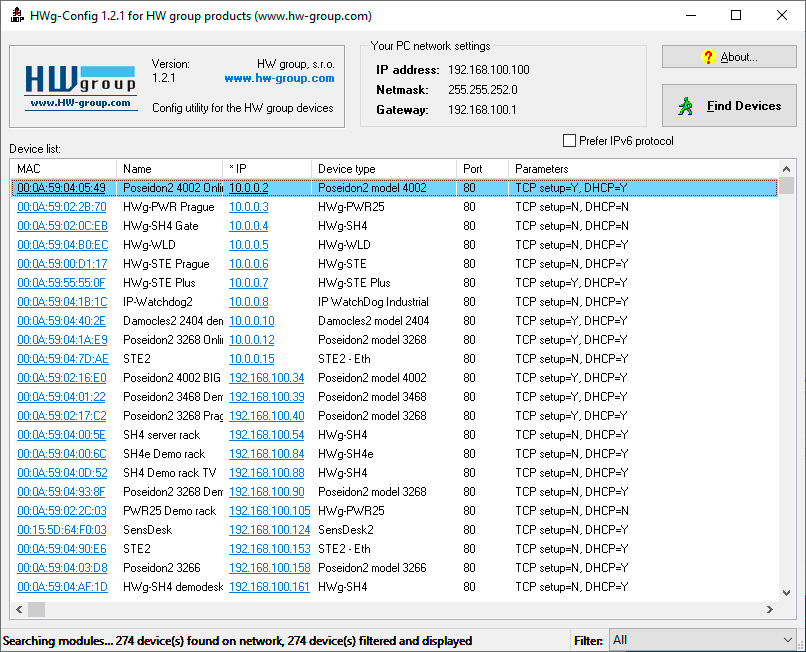
Task: Open MAC address 00:0A:59:04:7D:AE
Action: 63,359
